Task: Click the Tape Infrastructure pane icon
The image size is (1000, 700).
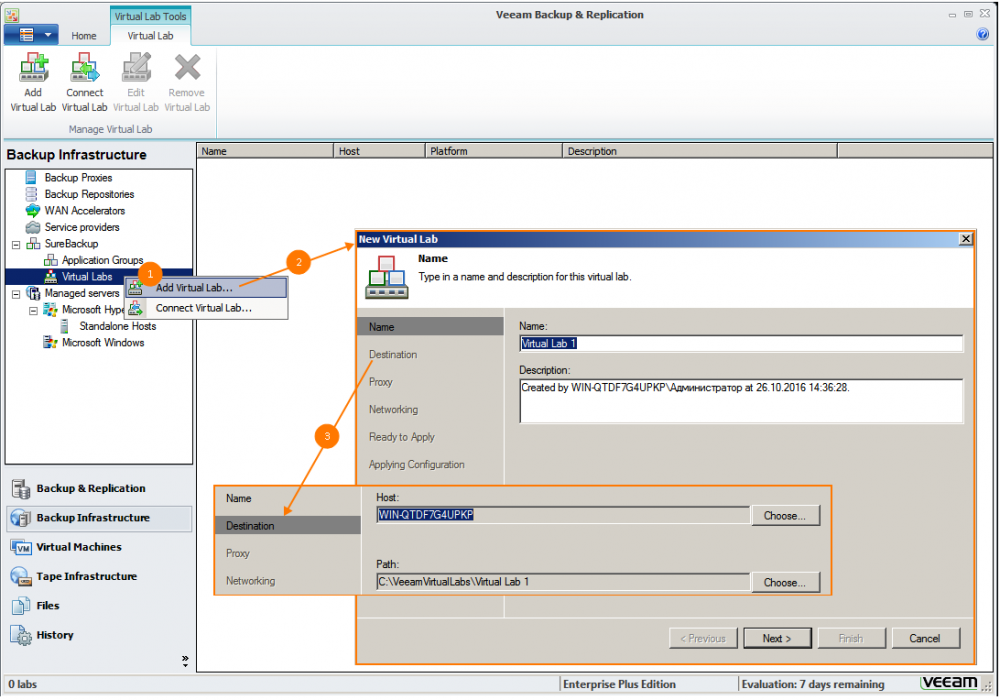Action: point(21,577)
